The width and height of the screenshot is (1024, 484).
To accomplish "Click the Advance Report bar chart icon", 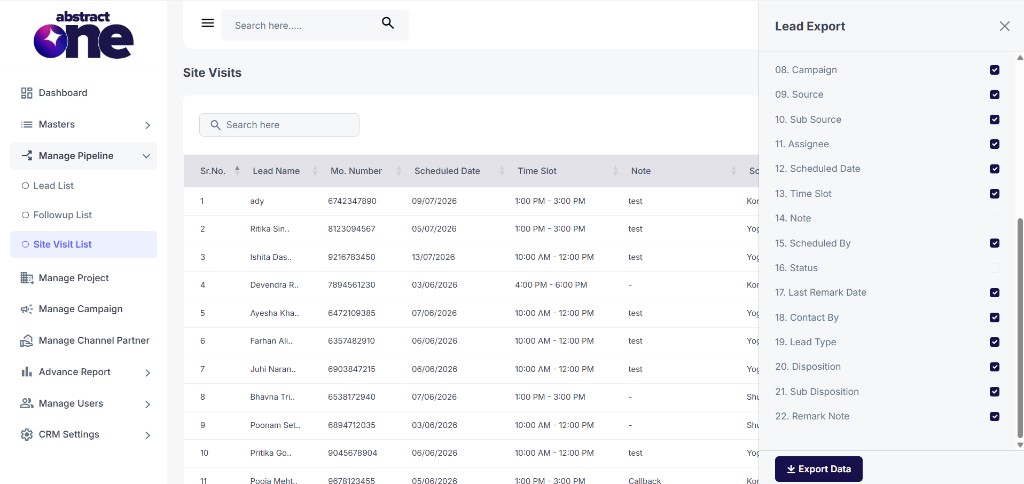I will pyautogui.click(x=27, y=372).
